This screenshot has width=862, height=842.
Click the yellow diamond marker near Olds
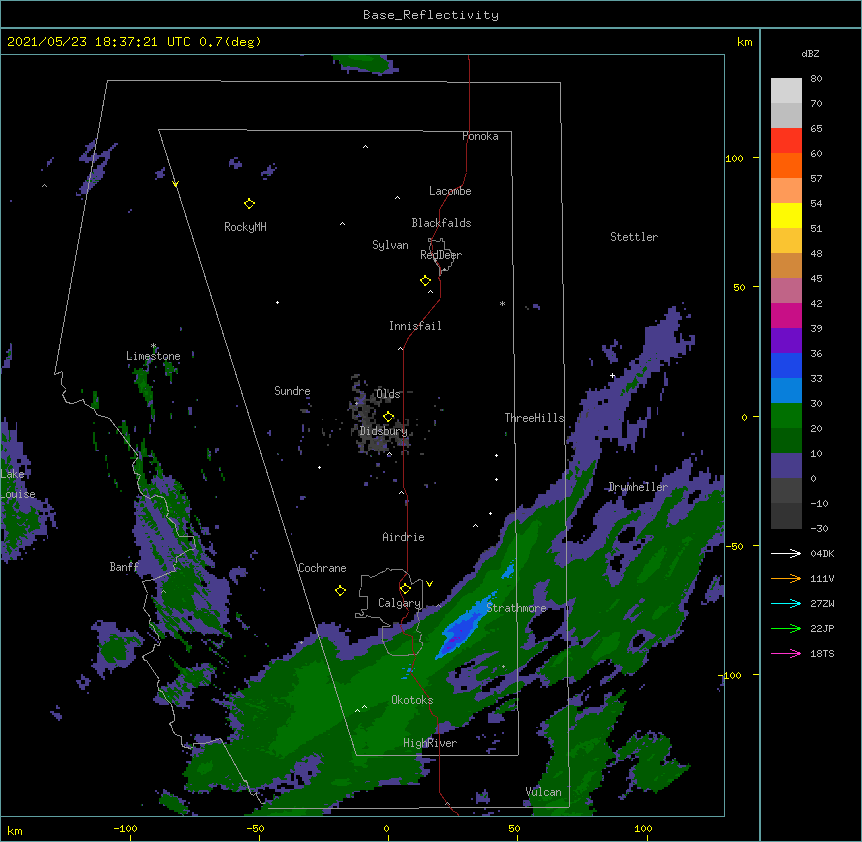click(388, 417)
